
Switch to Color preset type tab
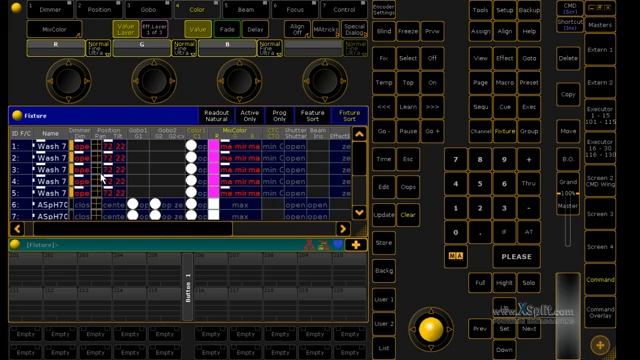(197, 9)
